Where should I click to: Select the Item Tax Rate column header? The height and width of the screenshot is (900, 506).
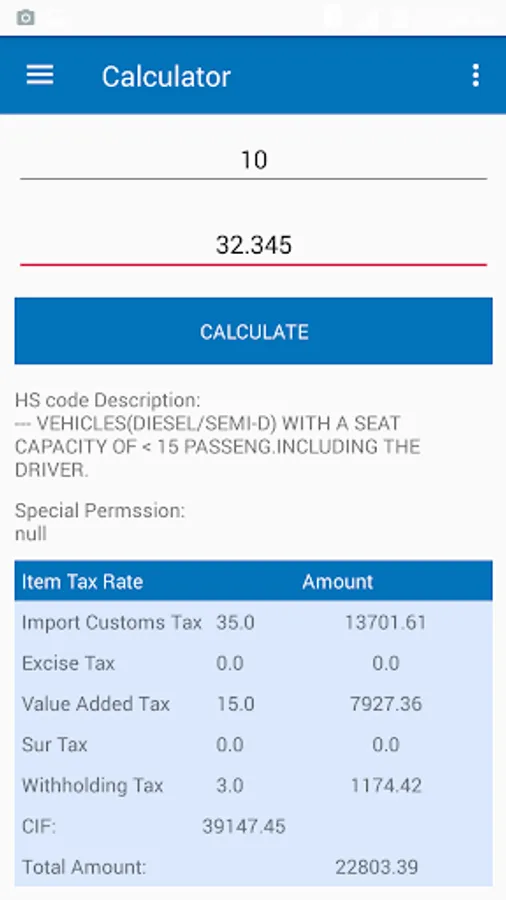[x=82, y=581]
